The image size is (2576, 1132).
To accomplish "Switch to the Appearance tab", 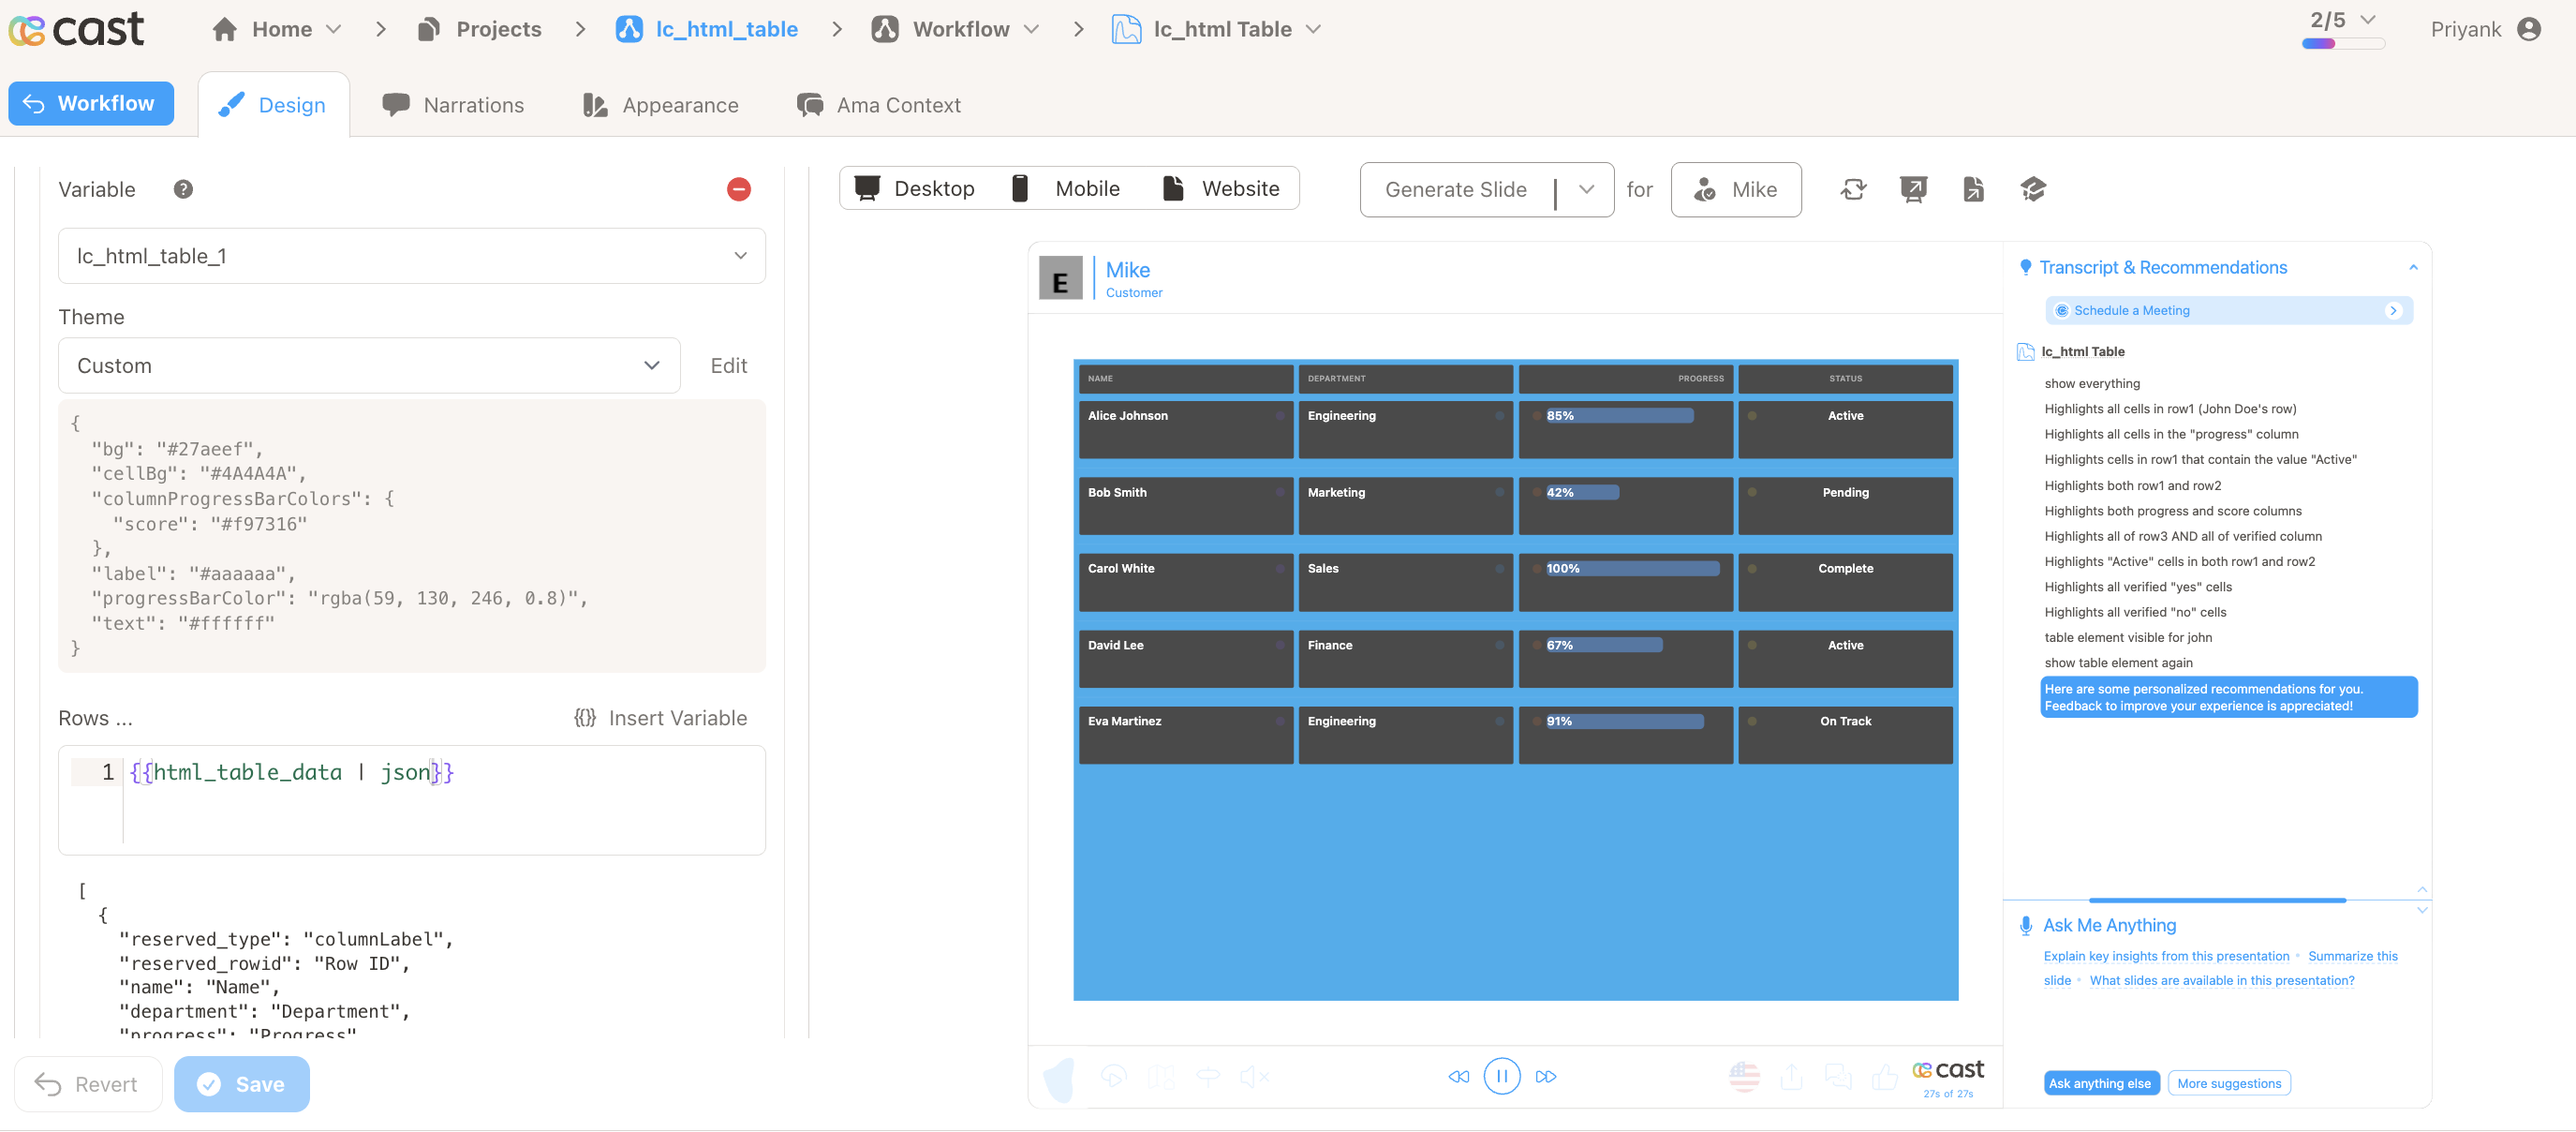I will pos(660,105).
